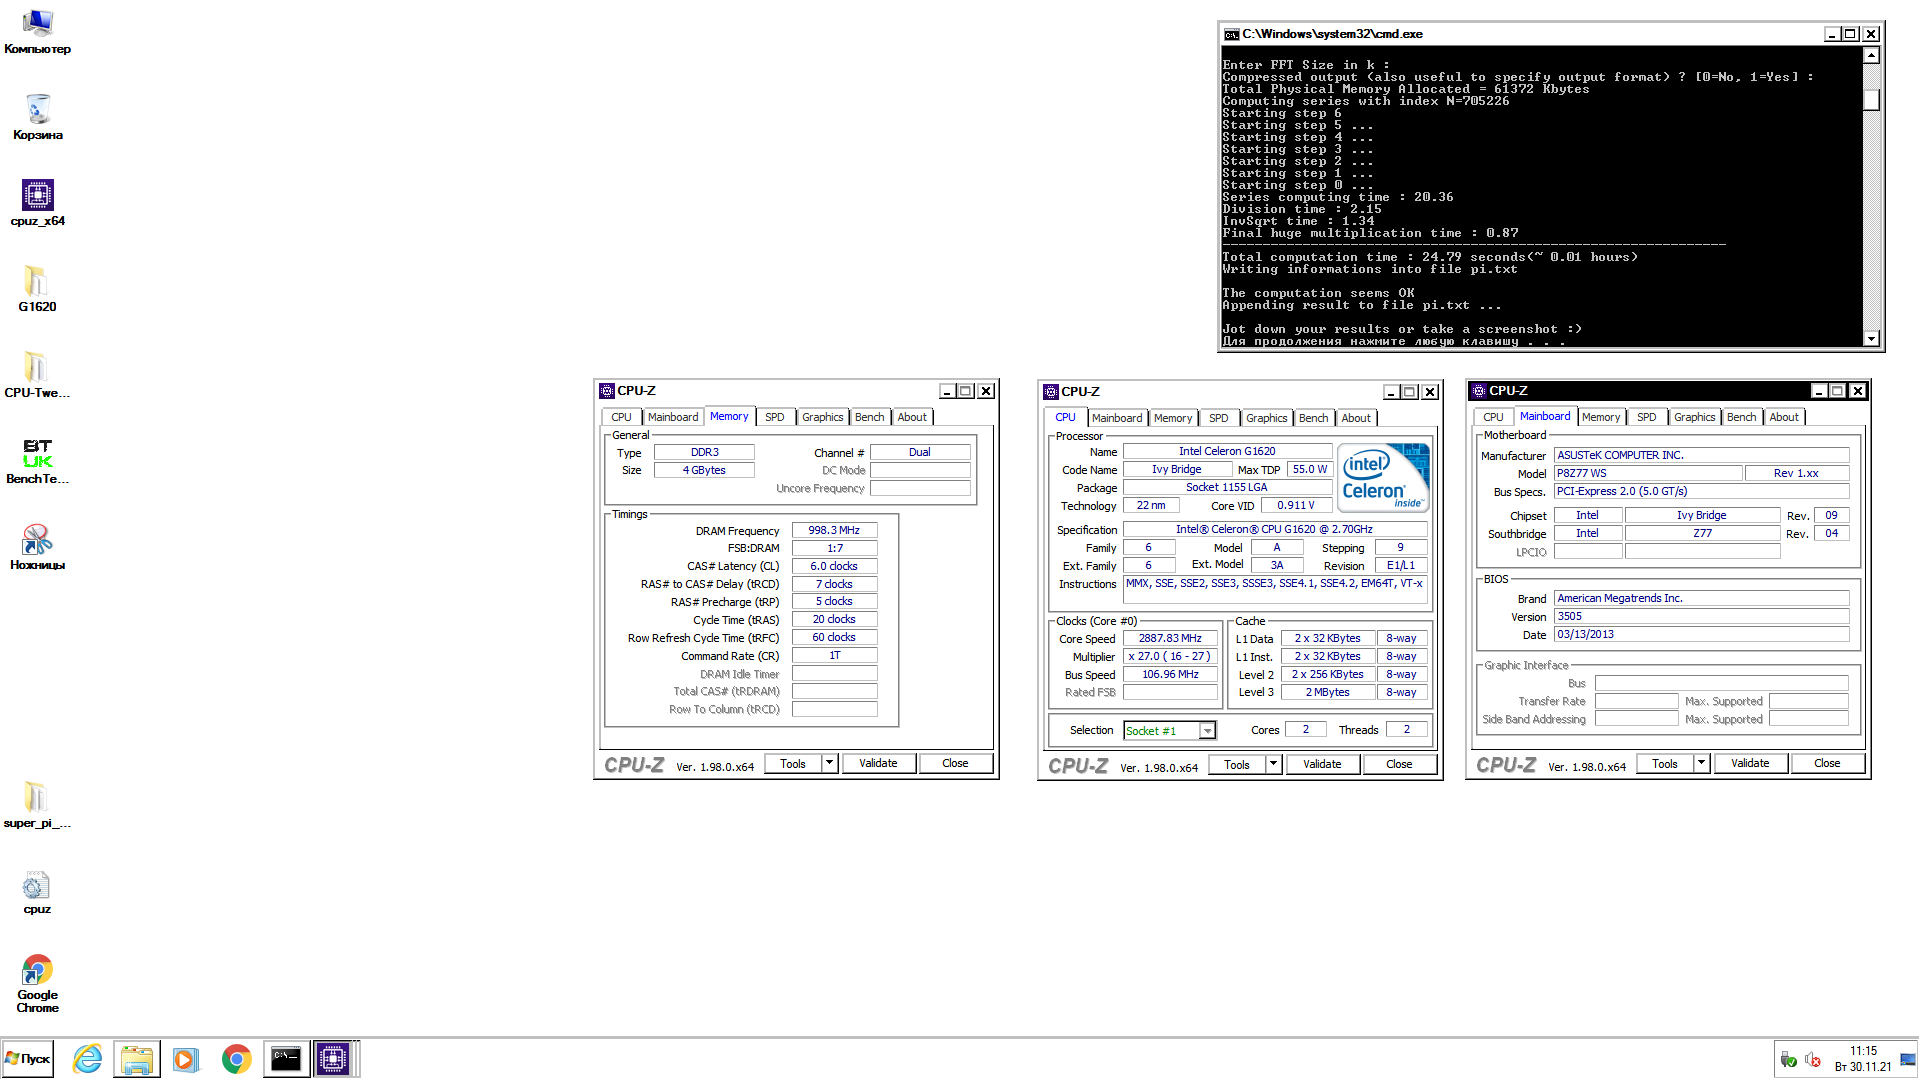Open About tab in Mainboard CPU-Z window
This screenshot has height=1079, width=1919.
pos(1783,417)
